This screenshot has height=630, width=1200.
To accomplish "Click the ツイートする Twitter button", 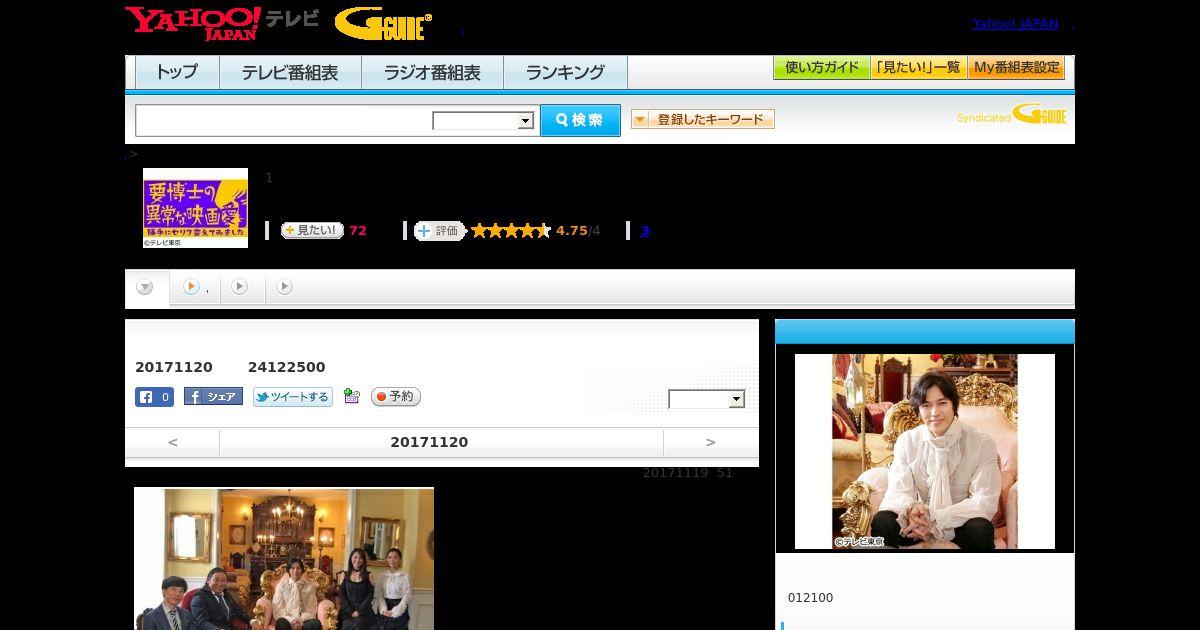I will 292,397.
